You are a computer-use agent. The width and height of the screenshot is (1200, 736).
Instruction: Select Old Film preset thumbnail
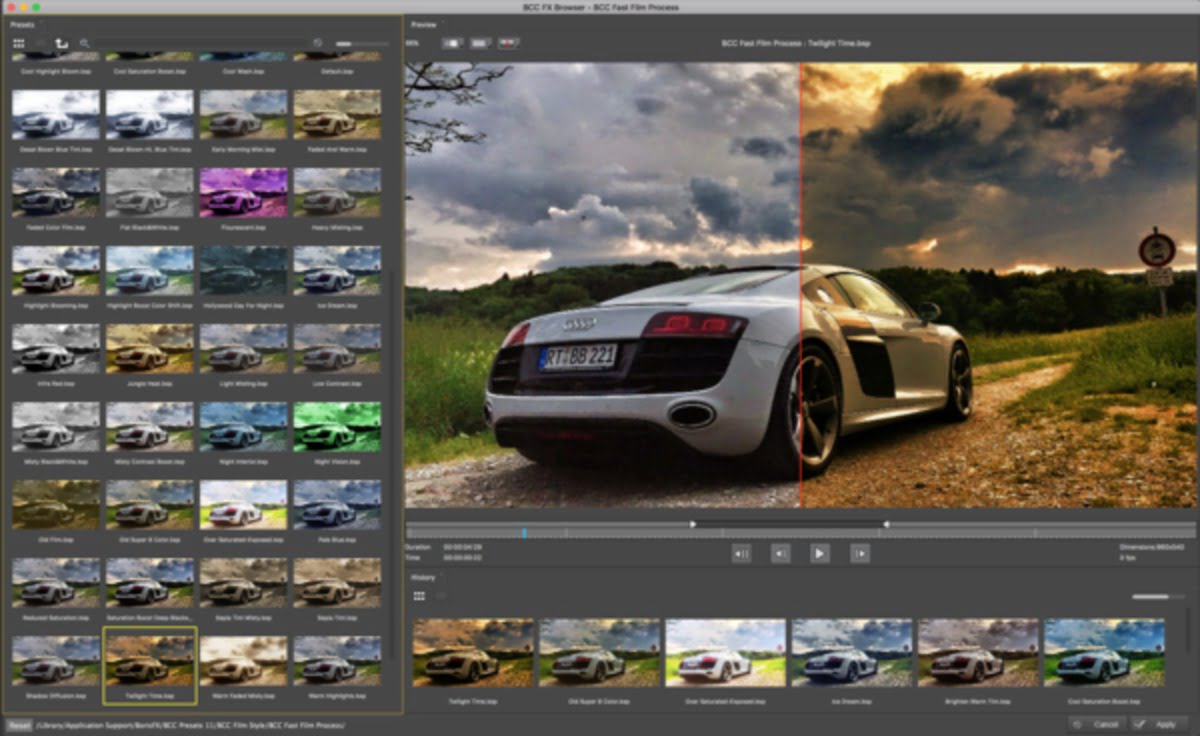point(56,504)
